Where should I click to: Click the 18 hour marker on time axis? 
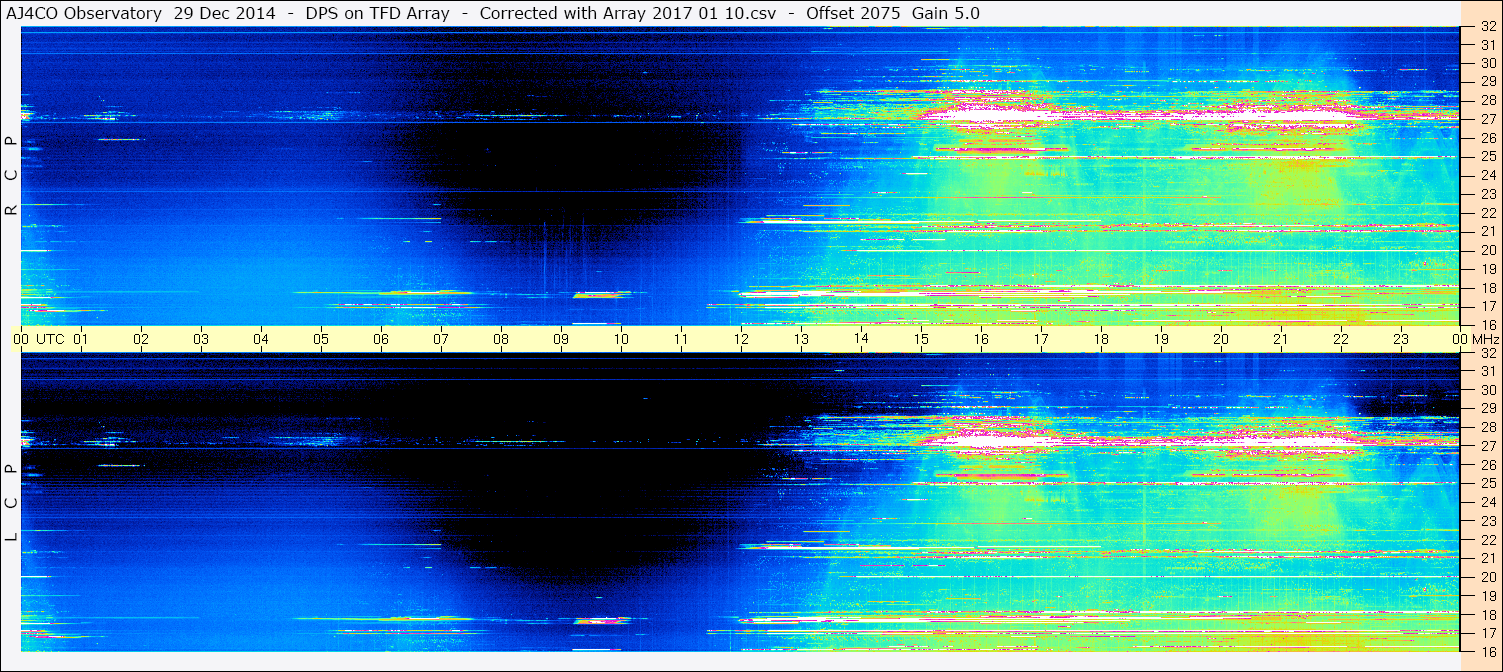(x=1101, y=339)
